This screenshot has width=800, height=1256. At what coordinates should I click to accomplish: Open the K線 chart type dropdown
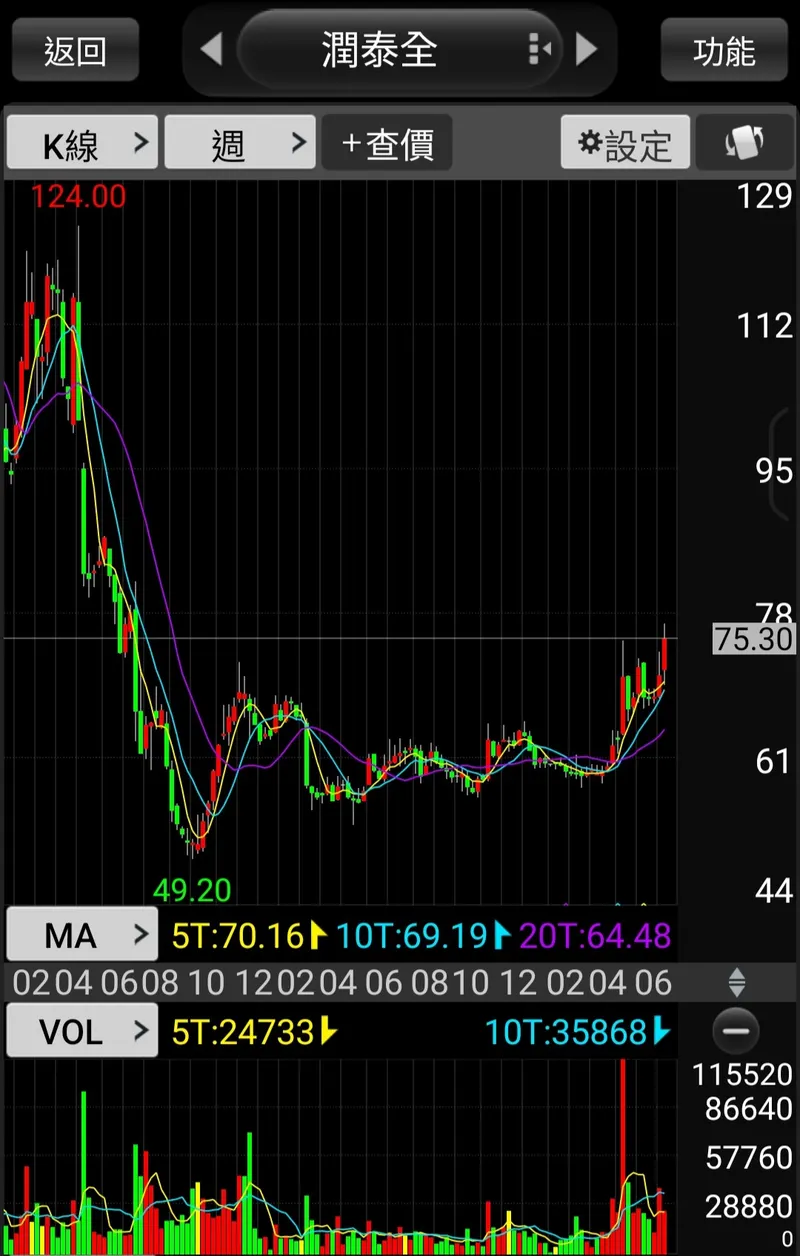83,142
